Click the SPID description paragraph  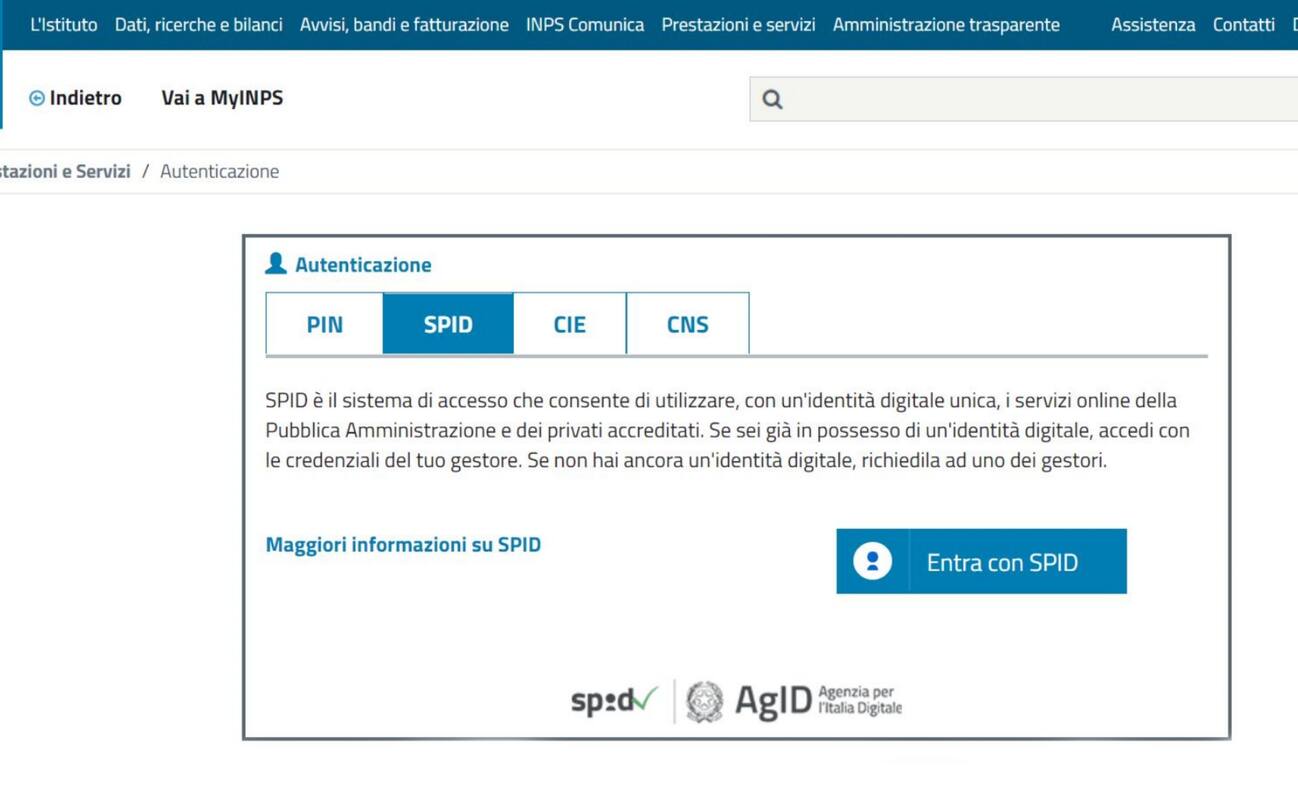728,431
